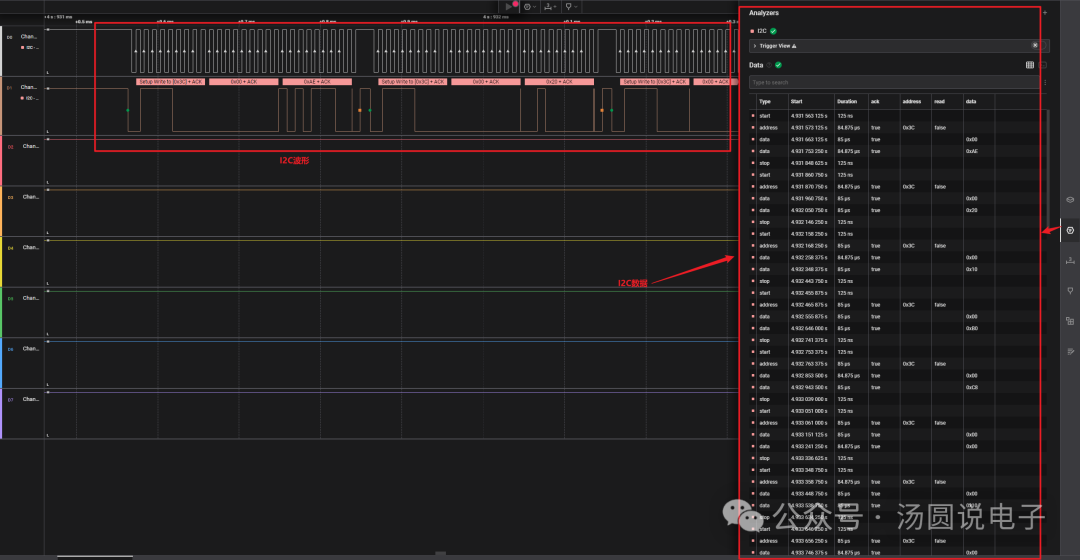The image size is (1080, 560).
Task: Select the Analyzers sidebar icon
Action: (x=1070, y=230)
